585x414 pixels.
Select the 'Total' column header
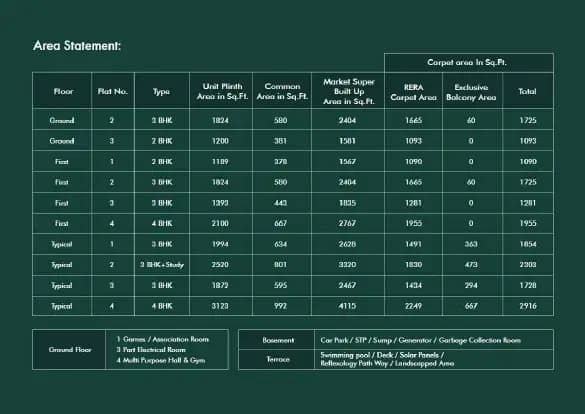point(527,91)
